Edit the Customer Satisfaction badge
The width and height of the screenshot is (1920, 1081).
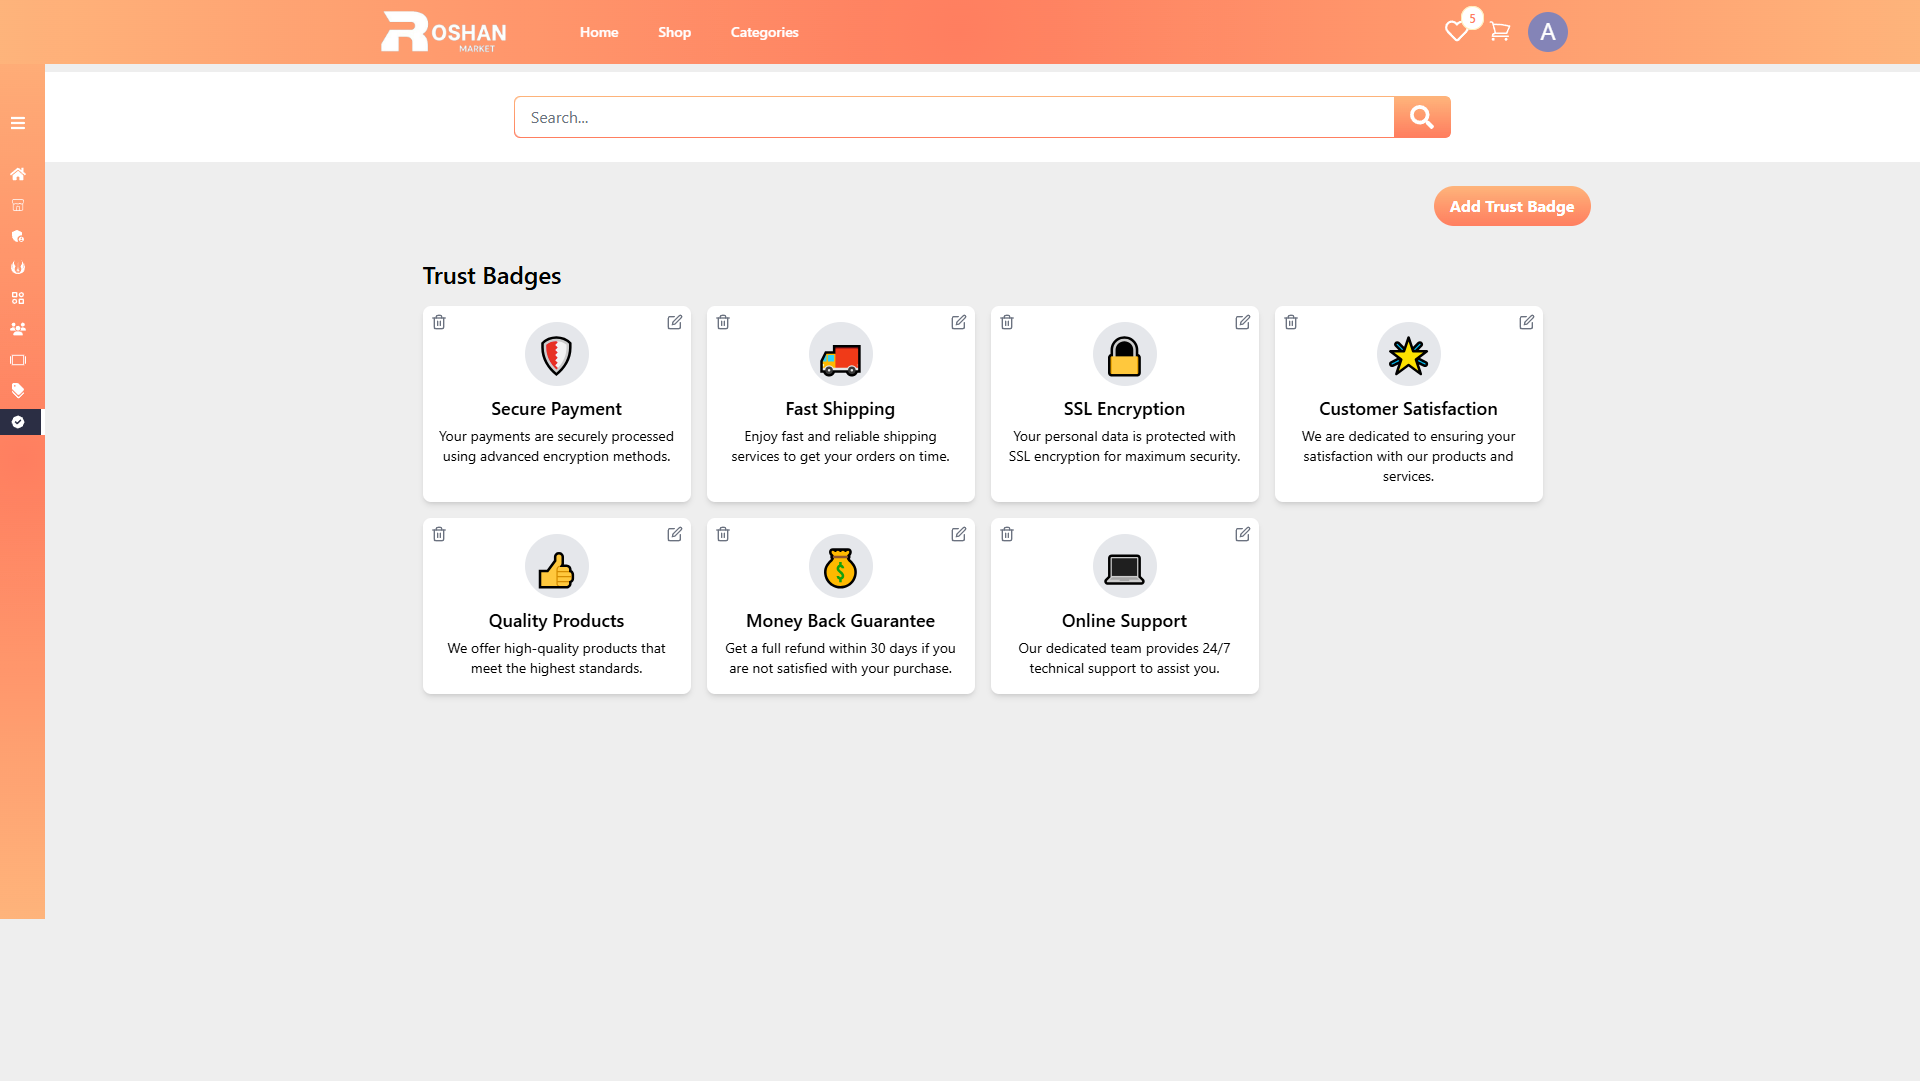pos(1526,322)
